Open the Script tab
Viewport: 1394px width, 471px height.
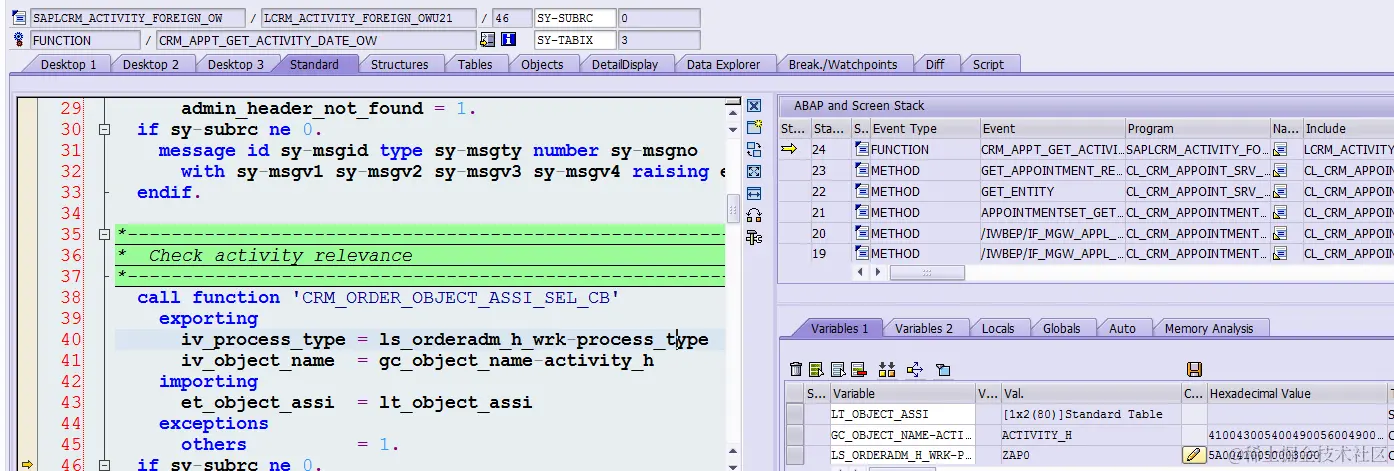pos(988,64)
